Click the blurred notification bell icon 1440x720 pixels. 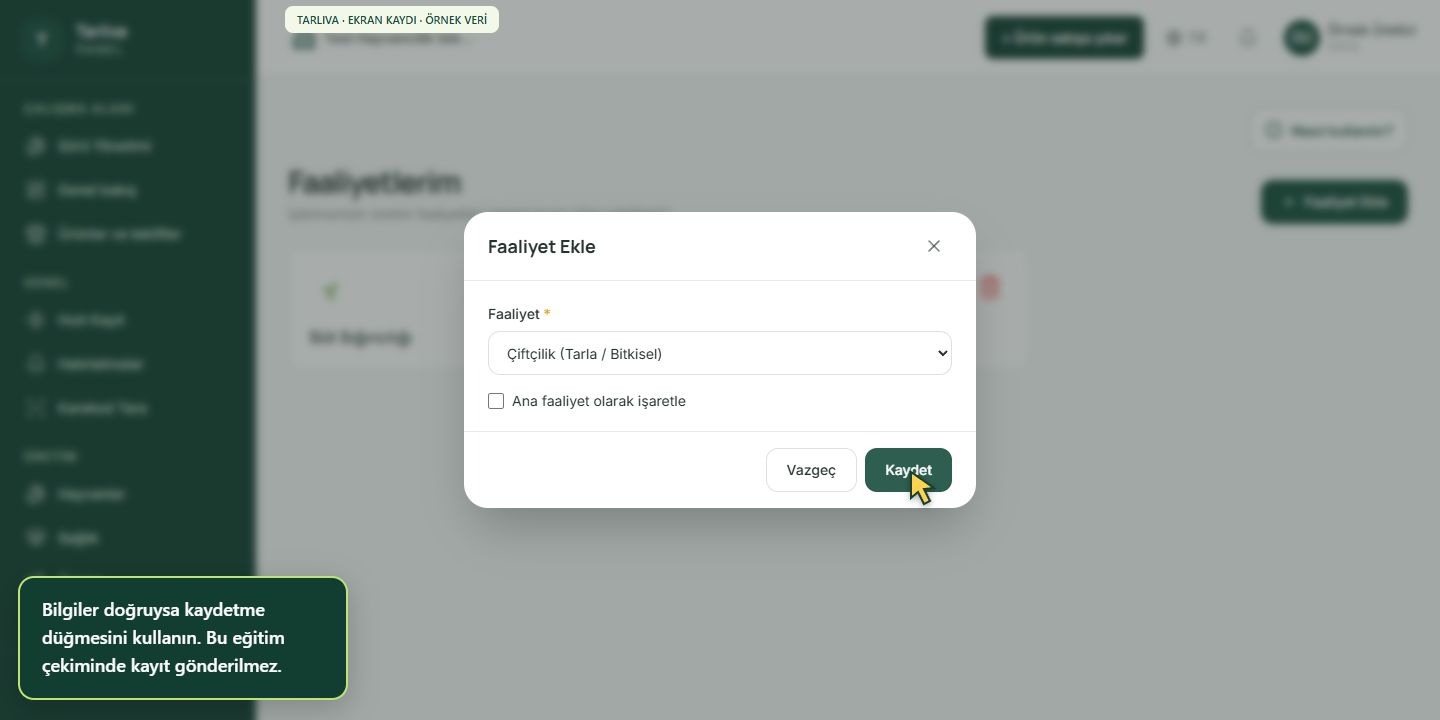tap(1248, 38)
